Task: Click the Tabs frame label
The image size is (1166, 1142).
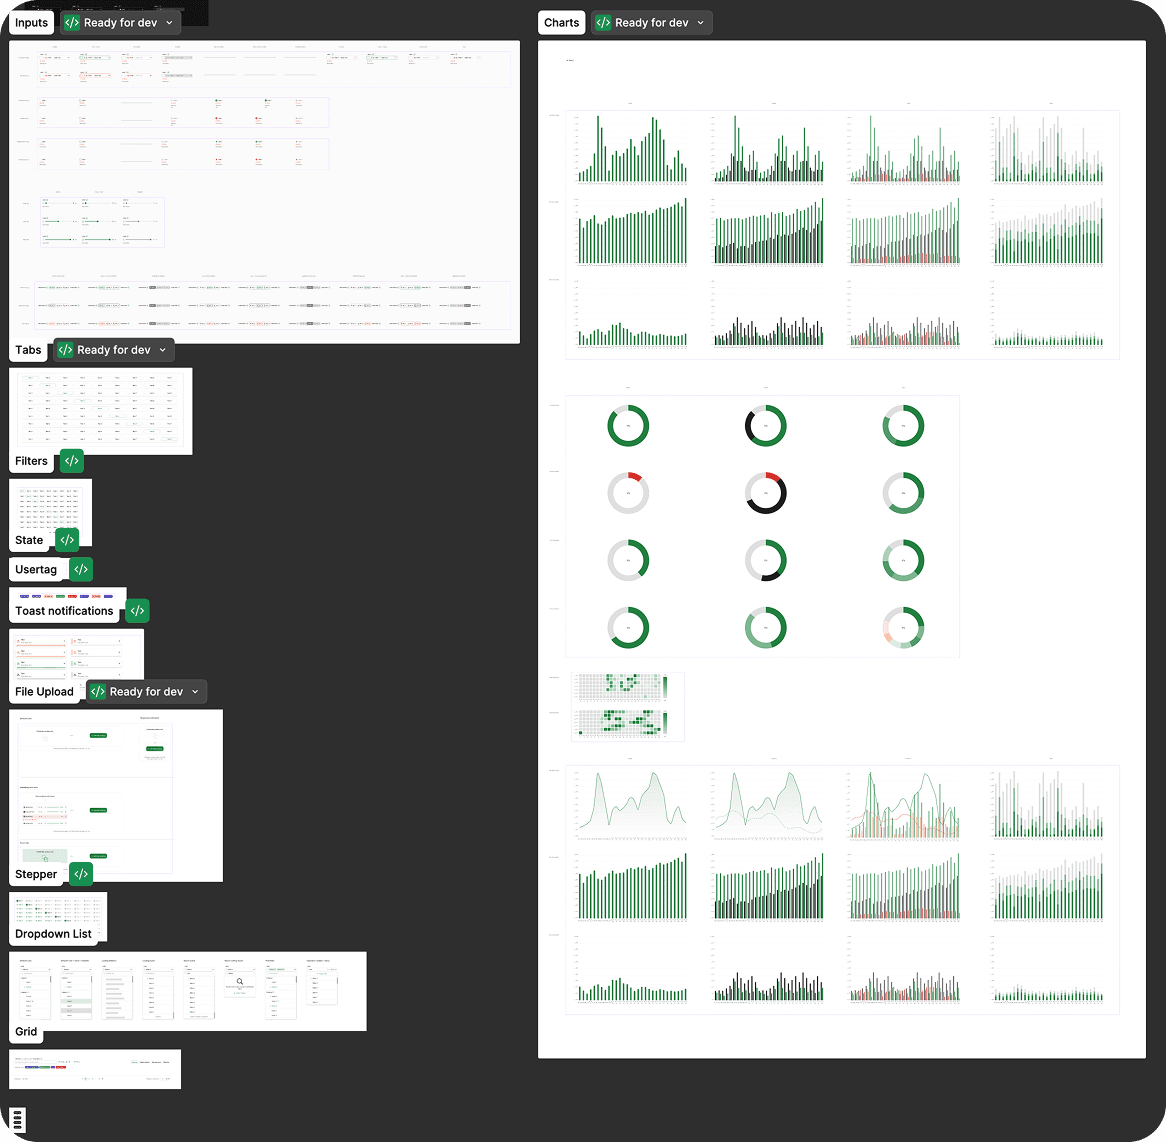Action: (28, 349)
